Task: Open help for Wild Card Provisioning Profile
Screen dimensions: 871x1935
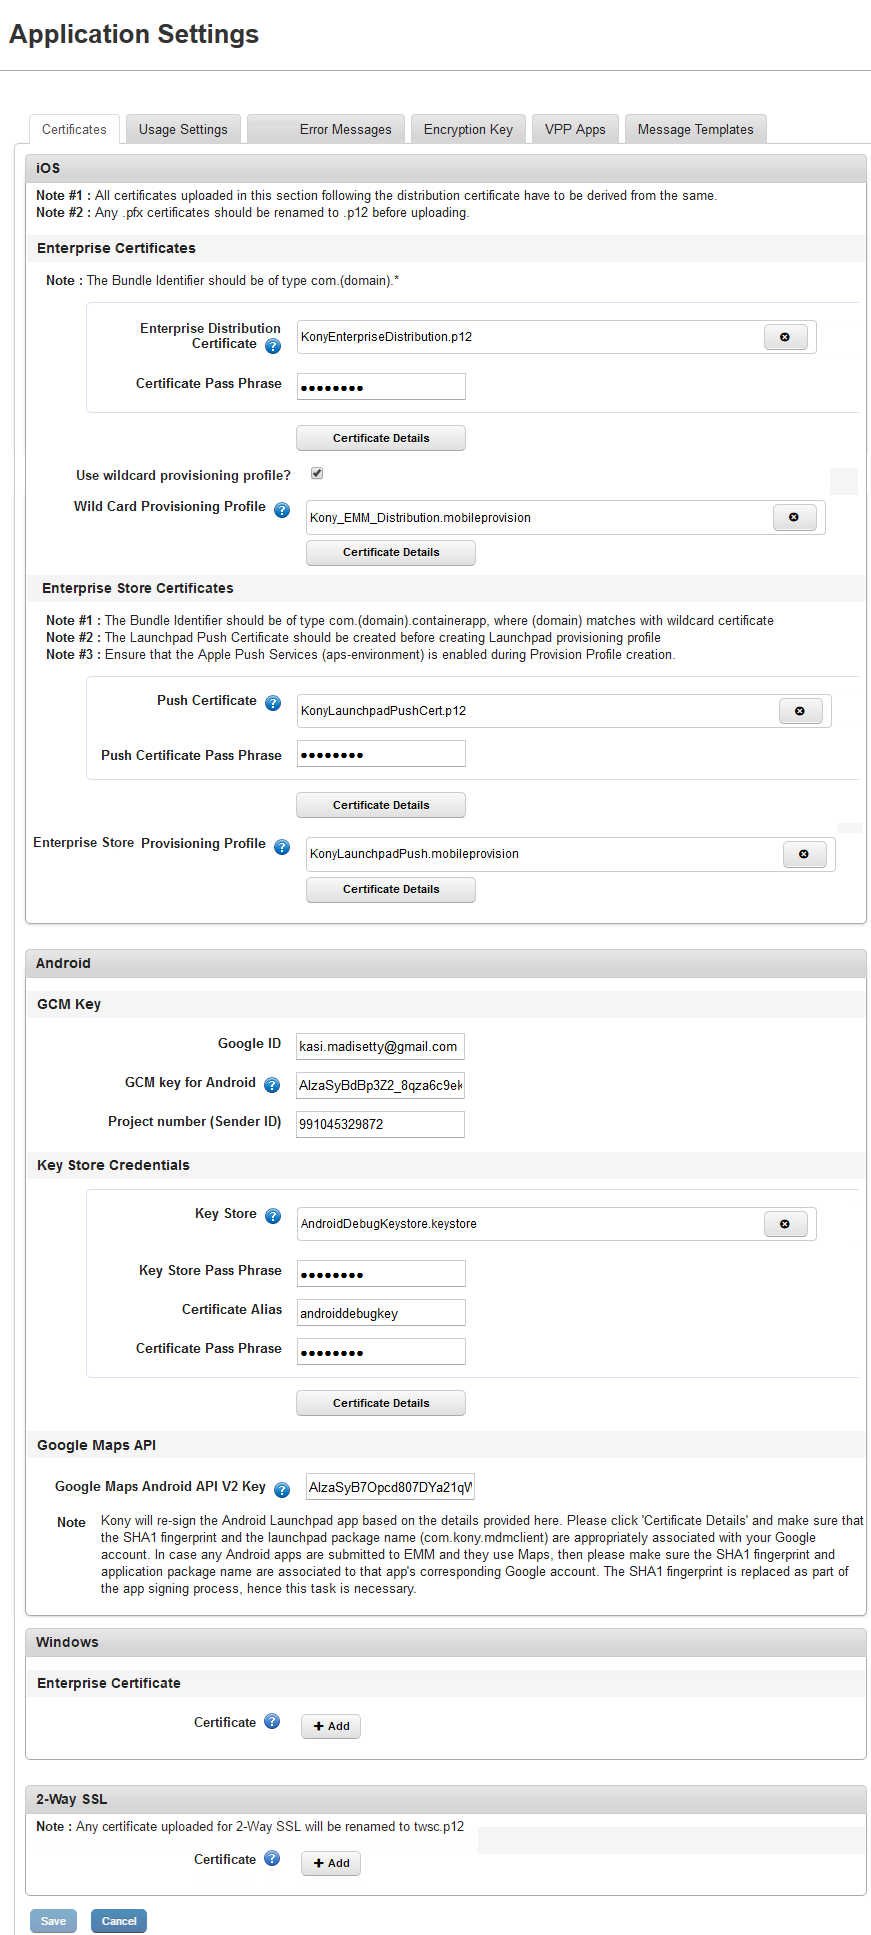Action: click(282, 510)
